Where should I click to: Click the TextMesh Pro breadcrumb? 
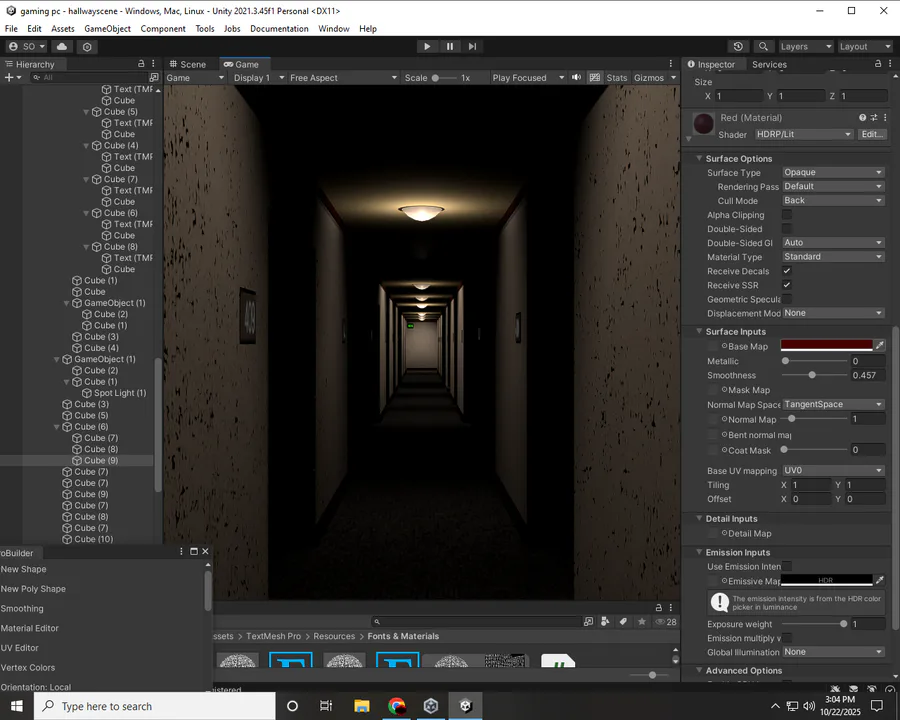tap(273, 636)
